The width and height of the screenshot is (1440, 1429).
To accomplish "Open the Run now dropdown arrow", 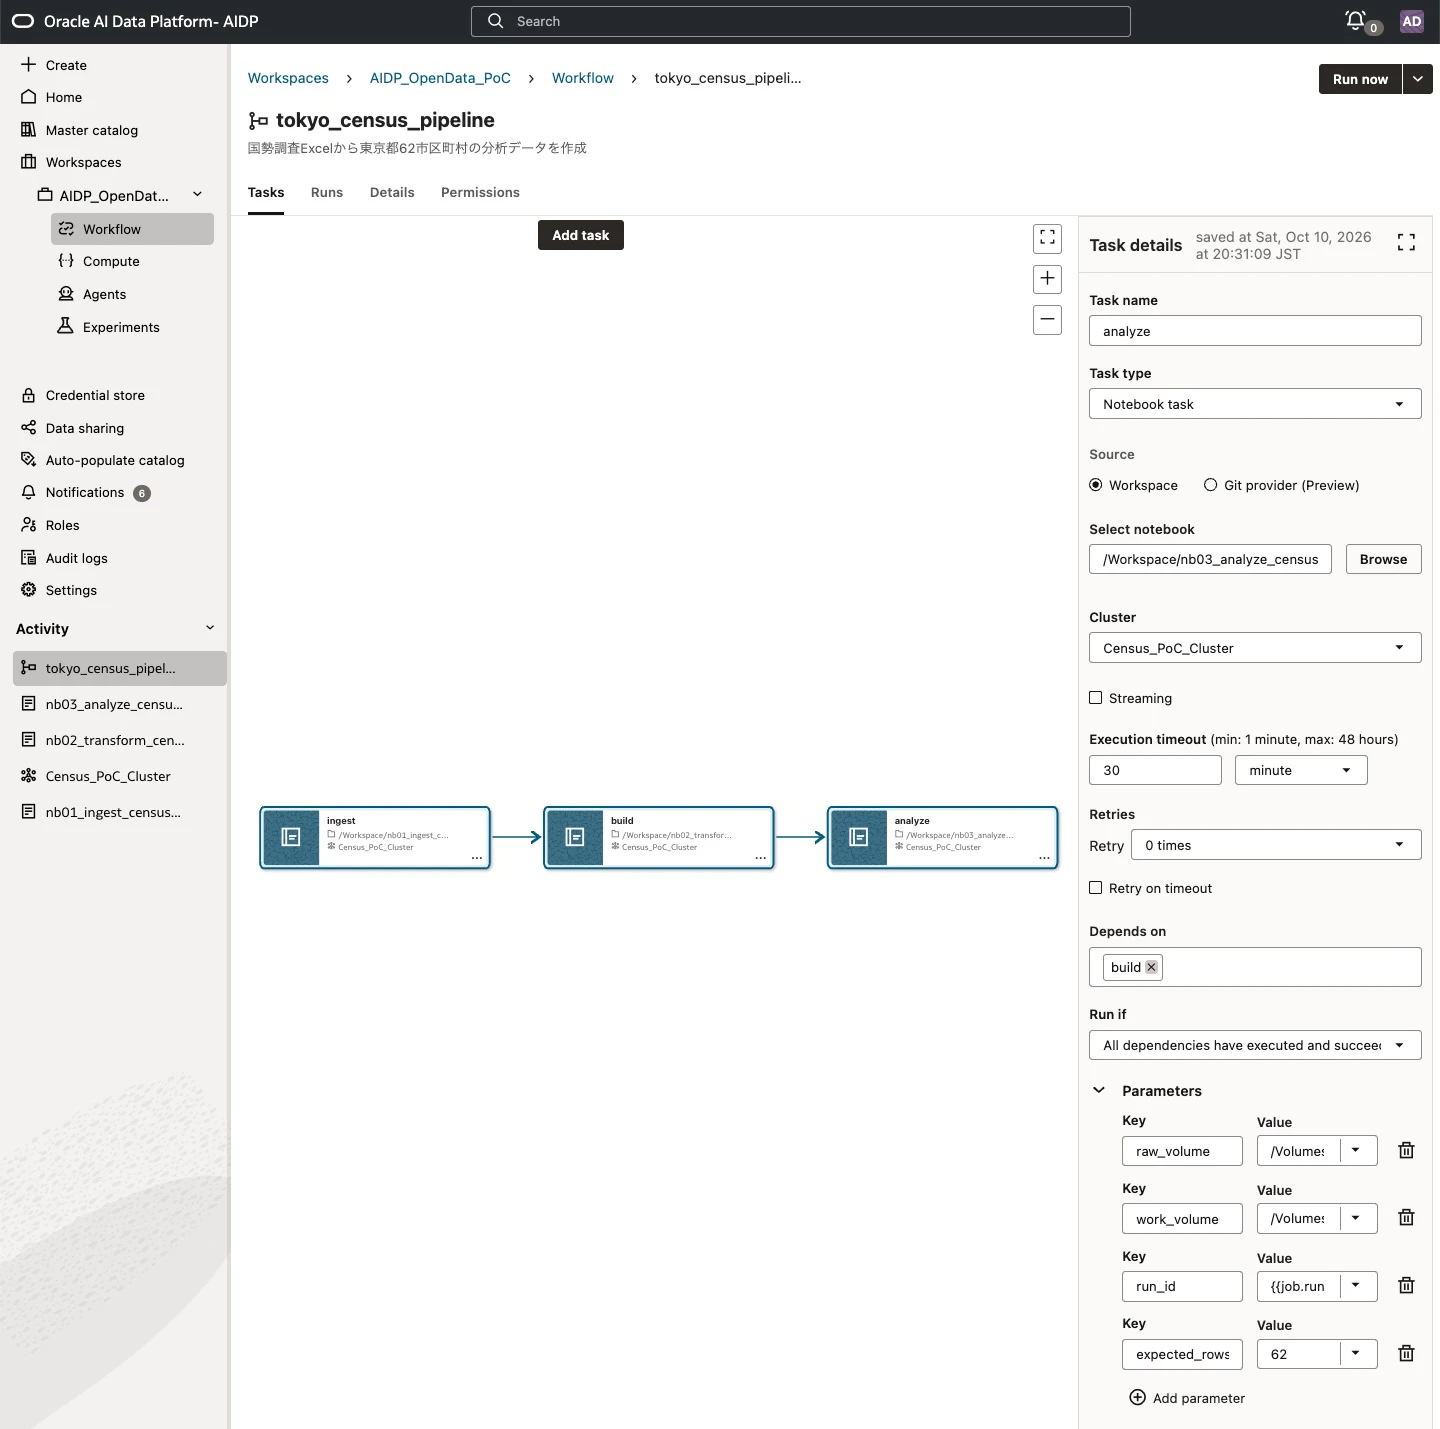I will pyautogui.click(x=1418, y=79).
